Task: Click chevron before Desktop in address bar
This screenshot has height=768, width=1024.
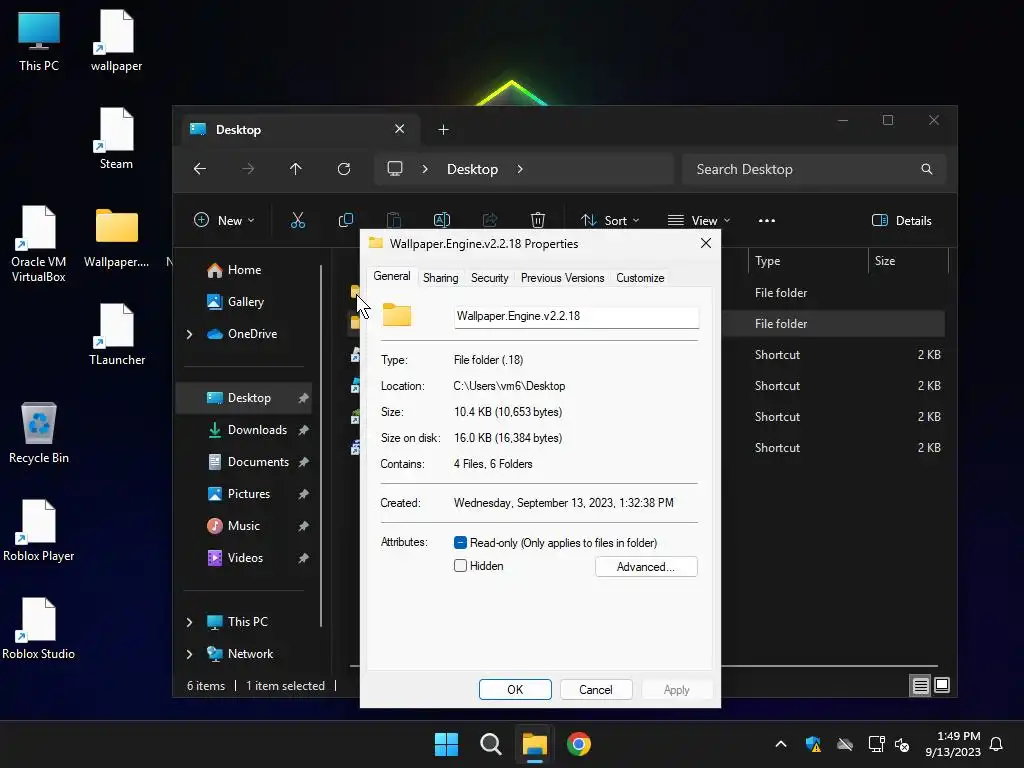Action: 425,169
